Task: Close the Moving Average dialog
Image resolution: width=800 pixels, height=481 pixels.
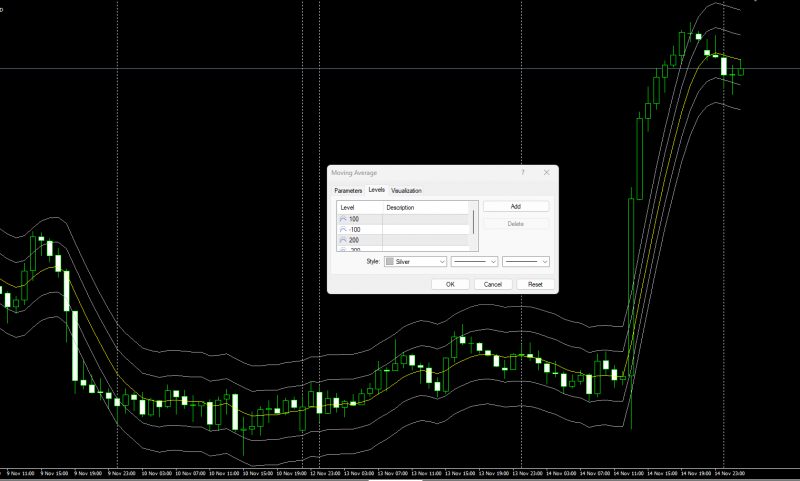Action: pos(546,172)
